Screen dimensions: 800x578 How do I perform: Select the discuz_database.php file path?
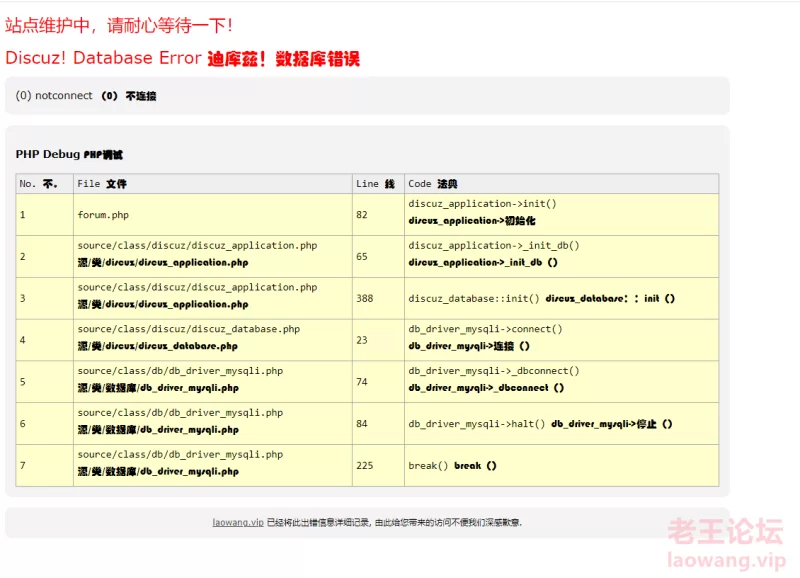(188, 329)
